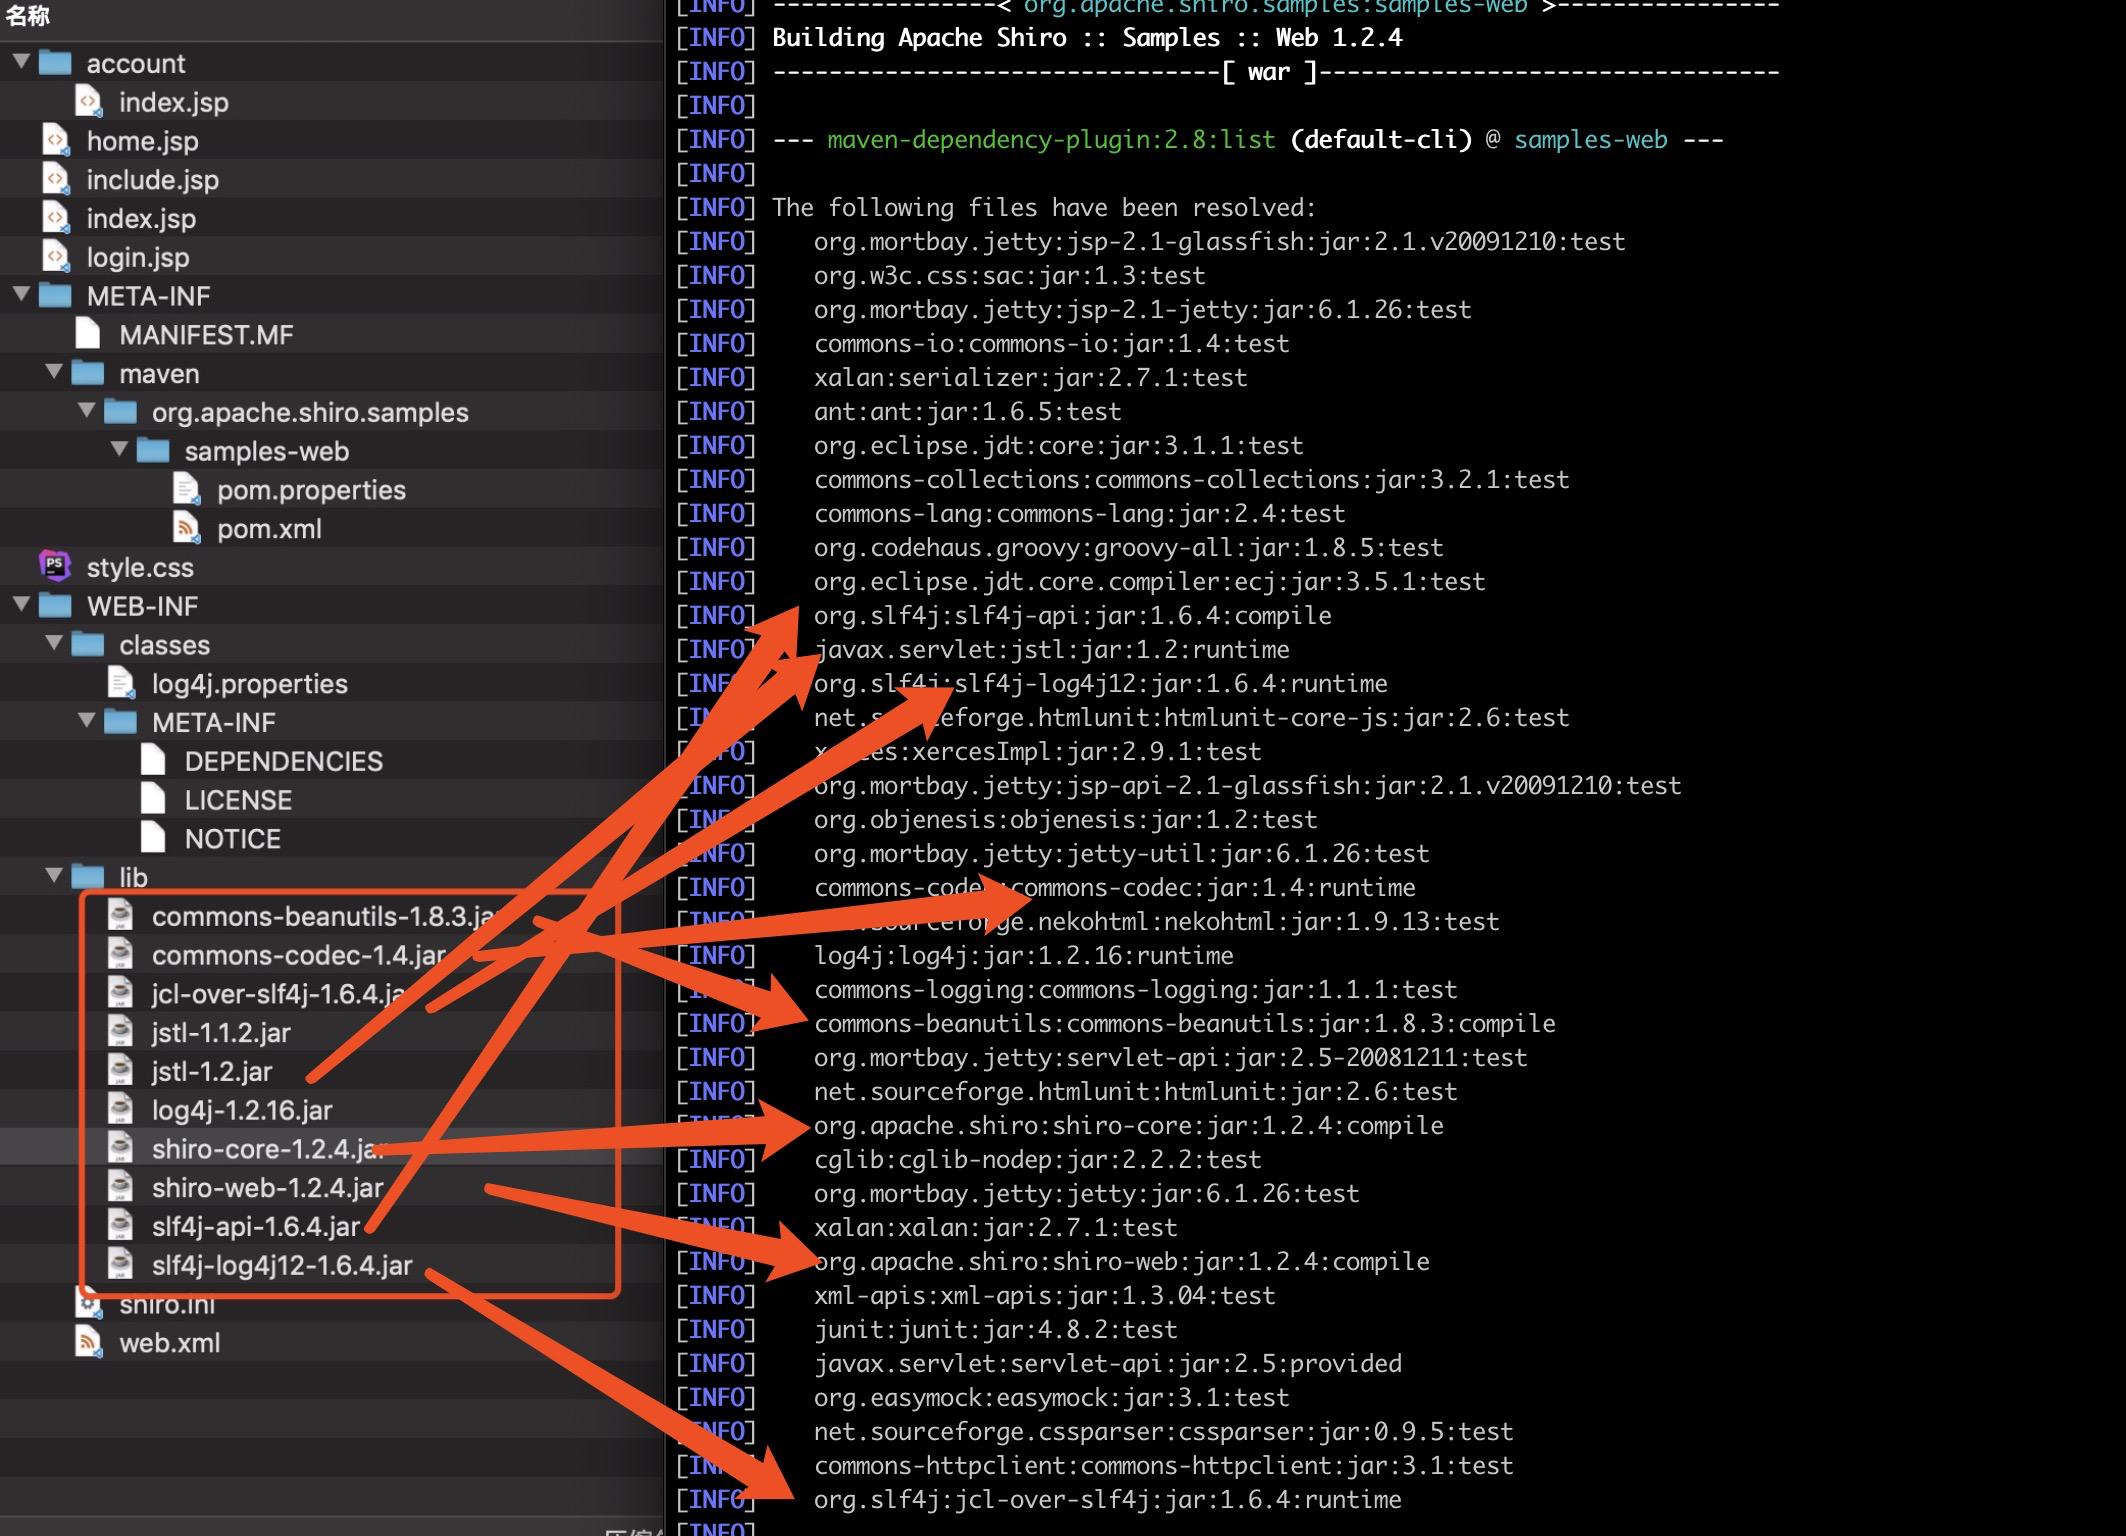This screenshot has height=1536, width=2126.
Task: Click 'samples-web' text in plugin line
Action: click(x=1590, y=140)
